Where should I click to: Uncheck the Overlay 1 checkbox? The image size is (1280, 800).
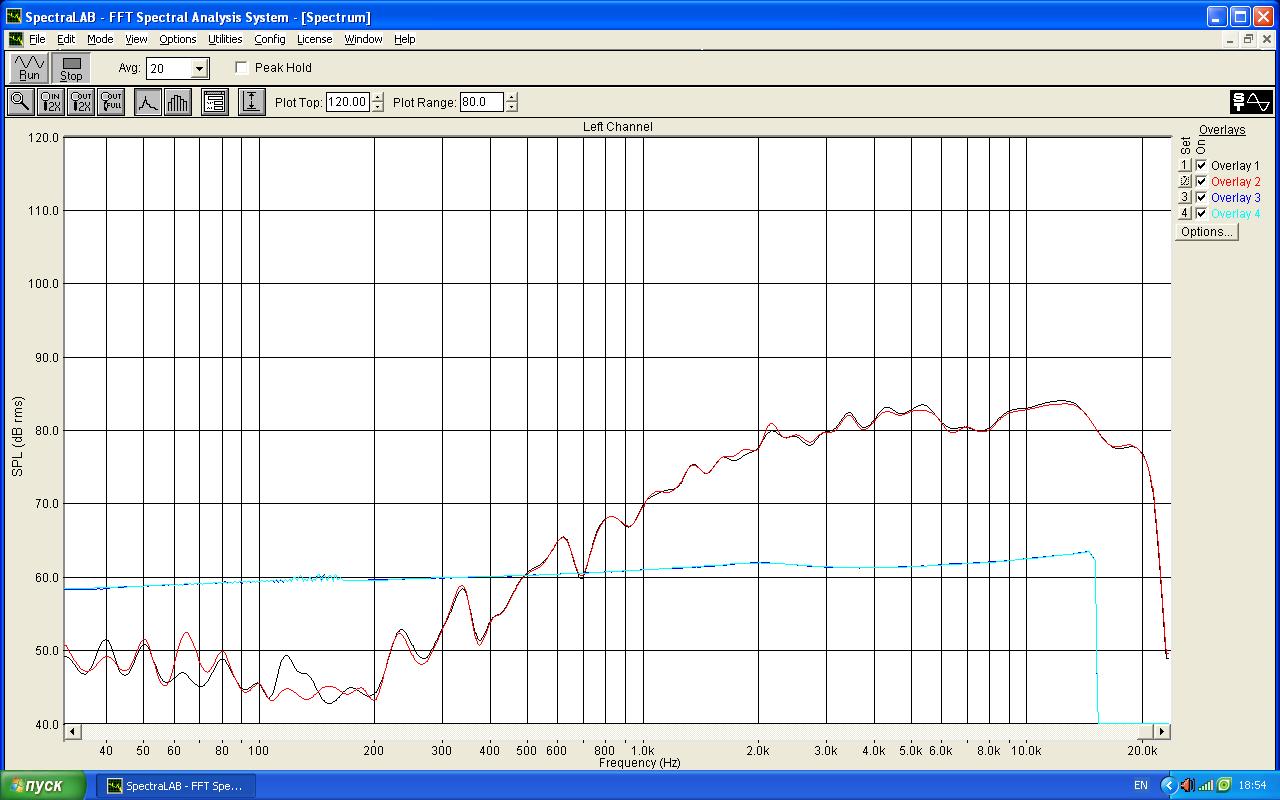click(1201, 166)
